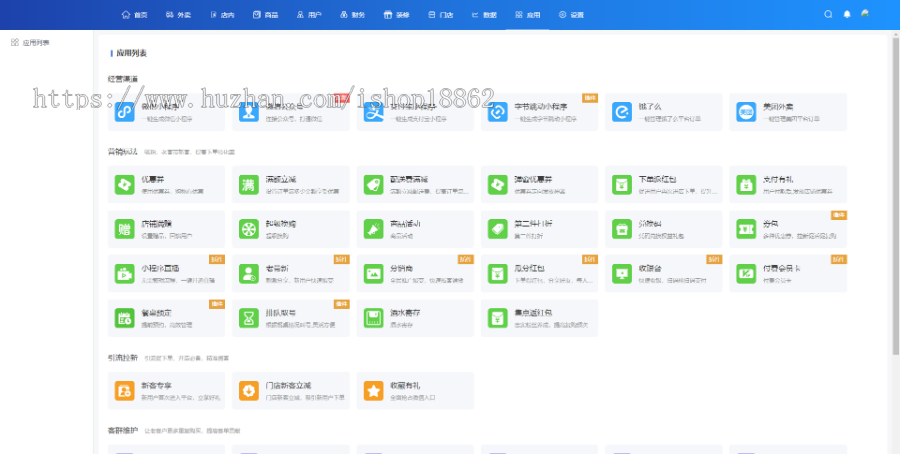Open the 付费会员卡 paid membership card

tap(788, 274)
